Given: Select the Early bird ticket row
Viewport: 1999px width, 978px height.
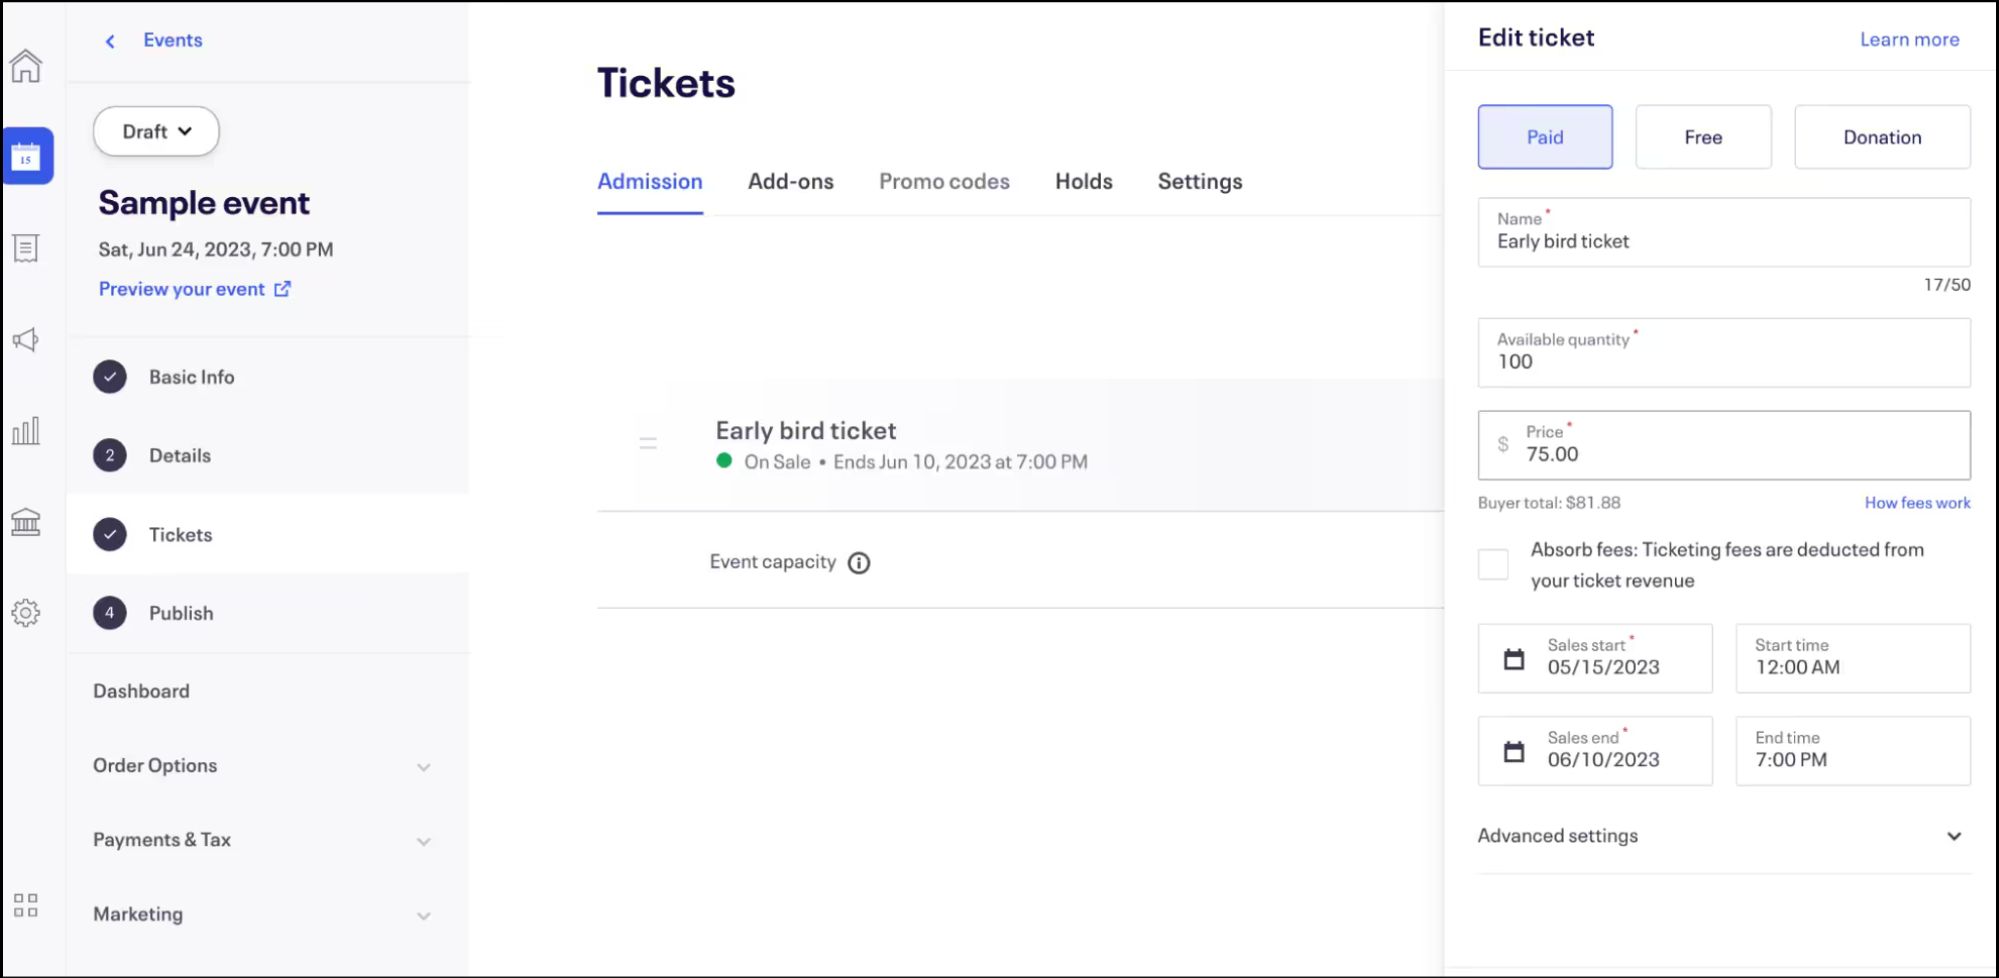Looking at the screenshot, I should (x=1020, y=445).
